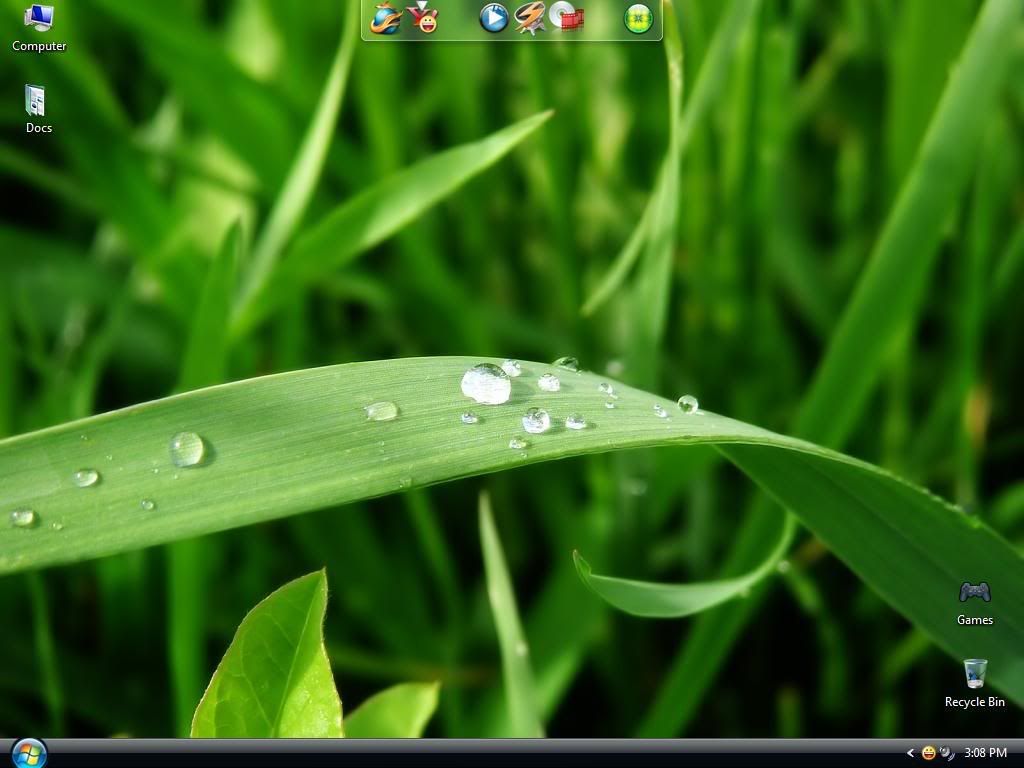Launch Yahoo Messenger from the dock

(x=424, y=17)
